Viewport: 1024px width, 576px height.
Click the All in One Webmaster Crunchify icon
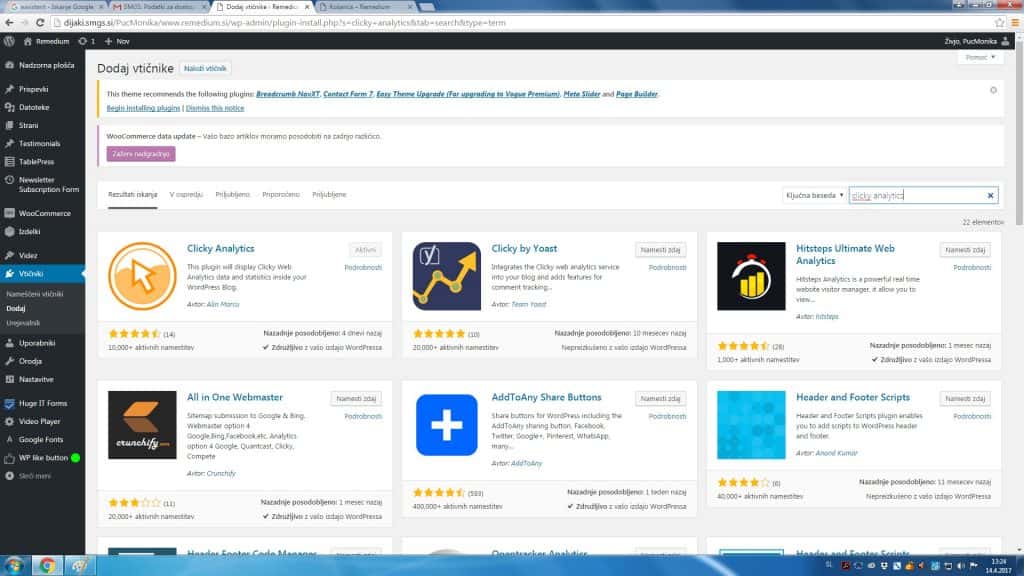[x=142, y=425]
